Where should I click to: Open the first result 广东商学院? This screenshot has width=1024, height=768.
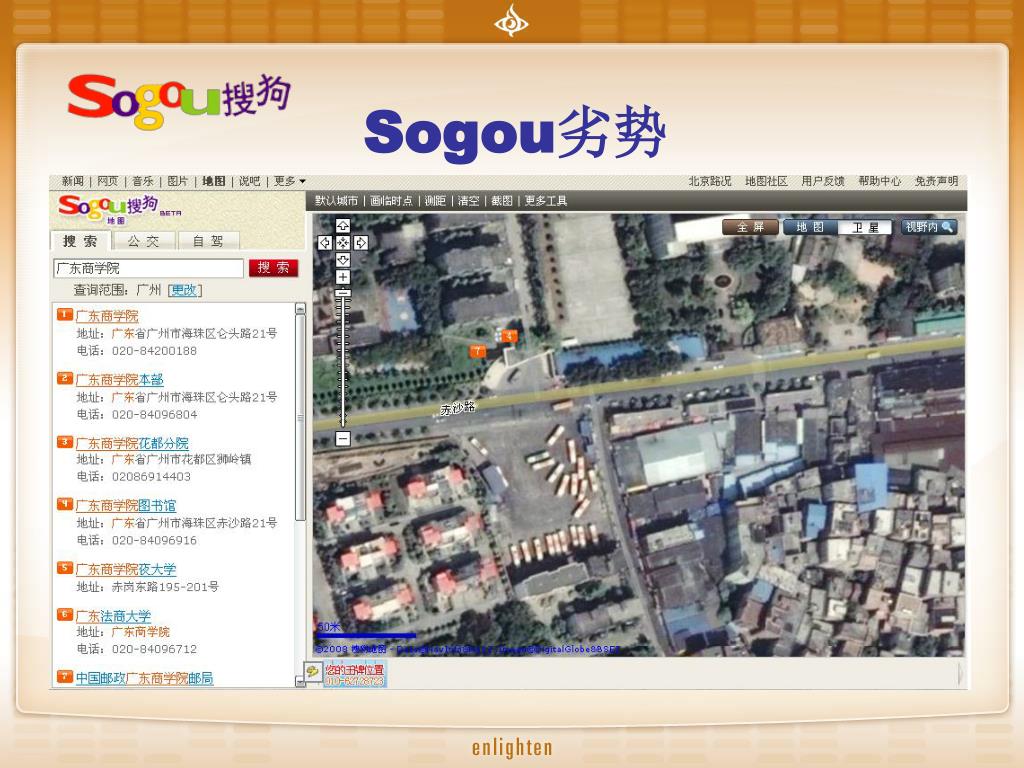pos(107,316)
